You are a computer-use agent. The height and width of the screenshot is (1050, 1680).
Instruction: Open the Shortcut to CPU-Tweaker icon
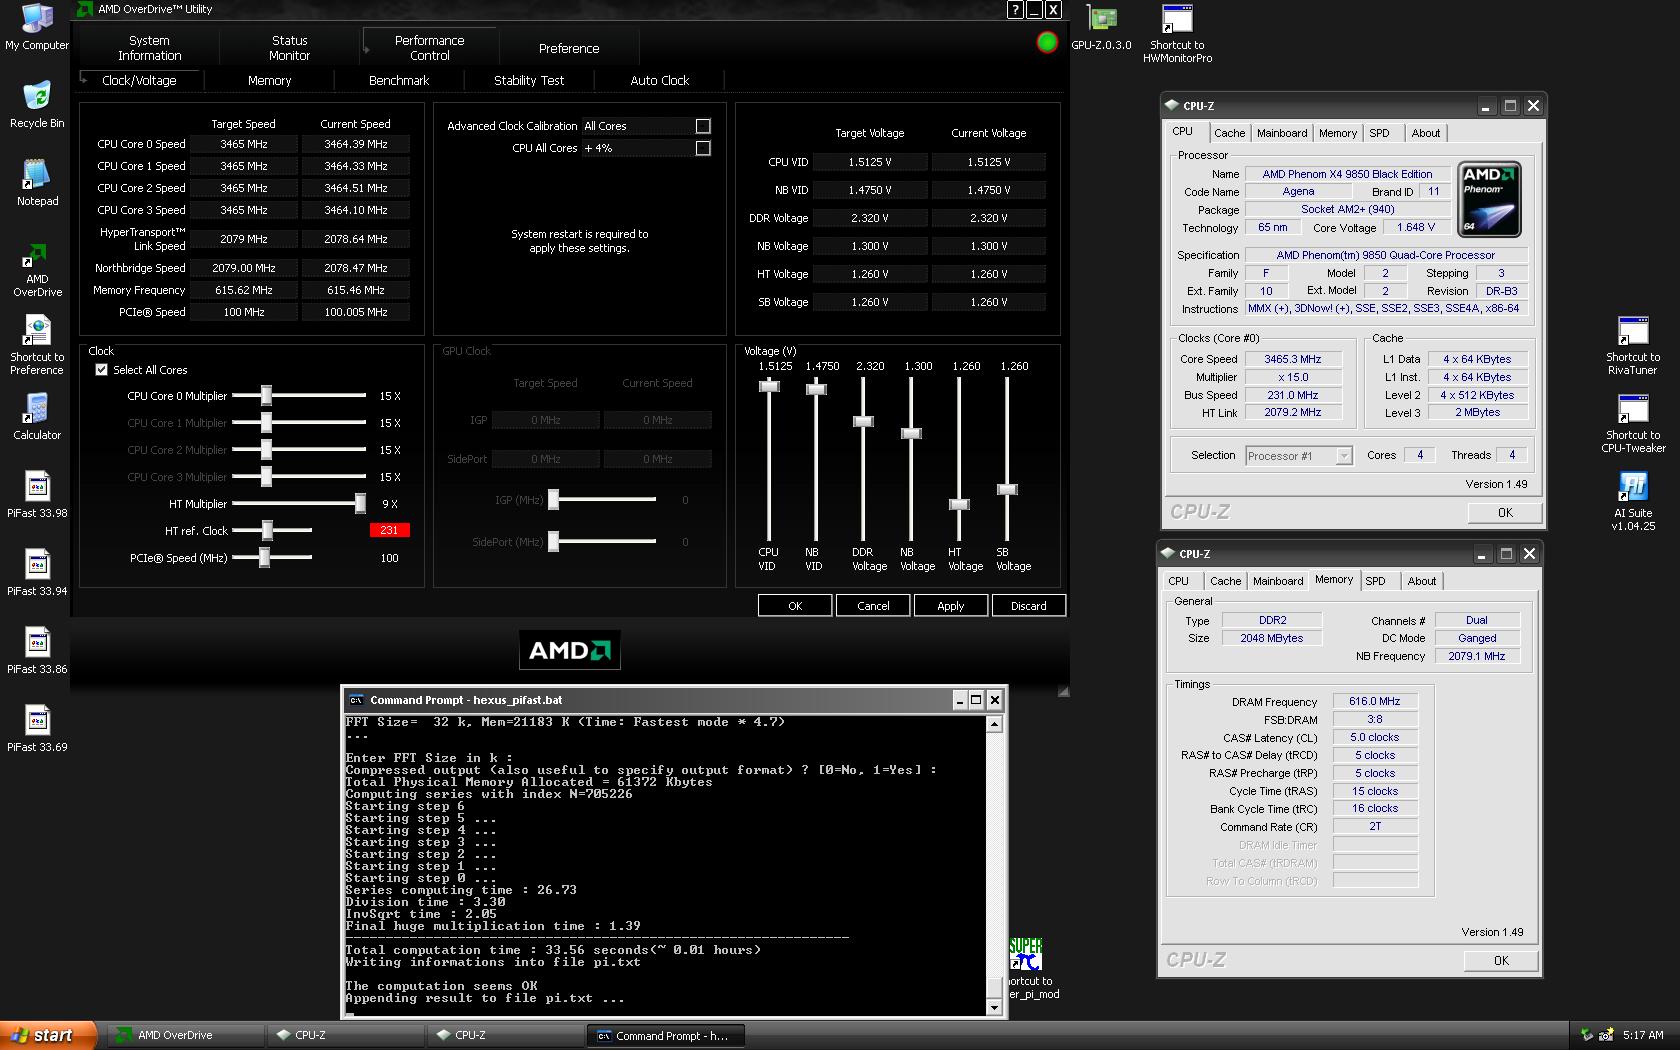(x=1632, y=423)
